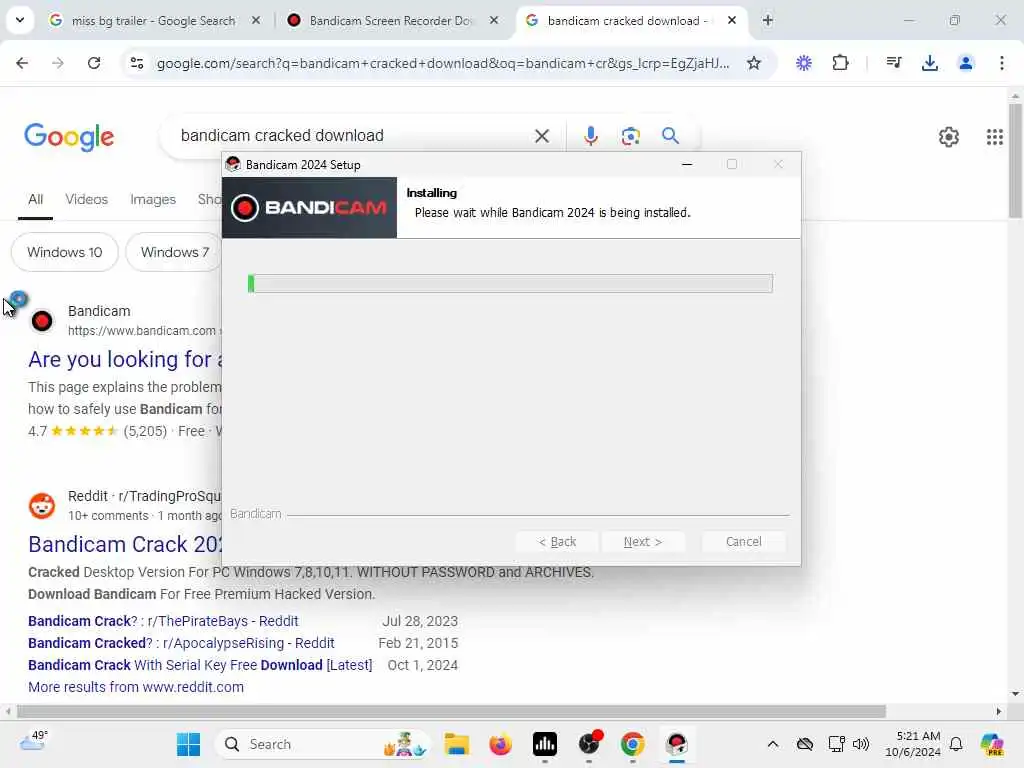Show hidden system tray icons chevron
This screenshot has width=1024, height=768.
tap(773, 744)
